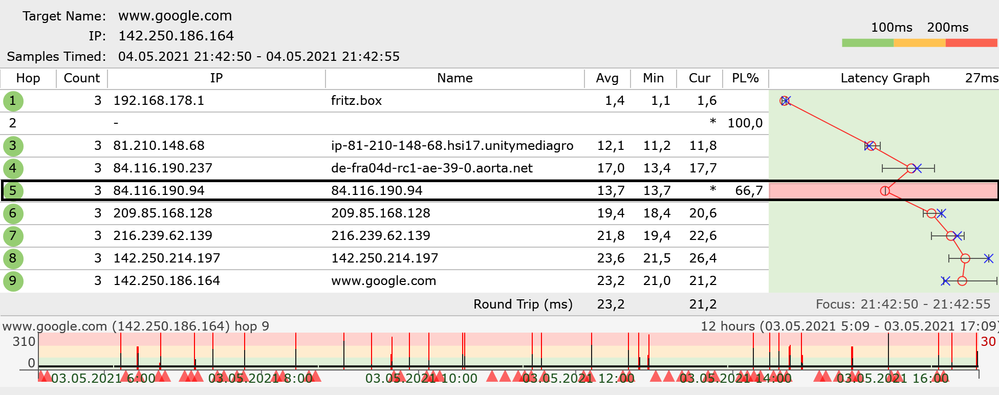999x395 pixels.
Task: Click timeline at 03.05.2021 10:00 label
Action: pyautogui.click(x=421, y=378)
